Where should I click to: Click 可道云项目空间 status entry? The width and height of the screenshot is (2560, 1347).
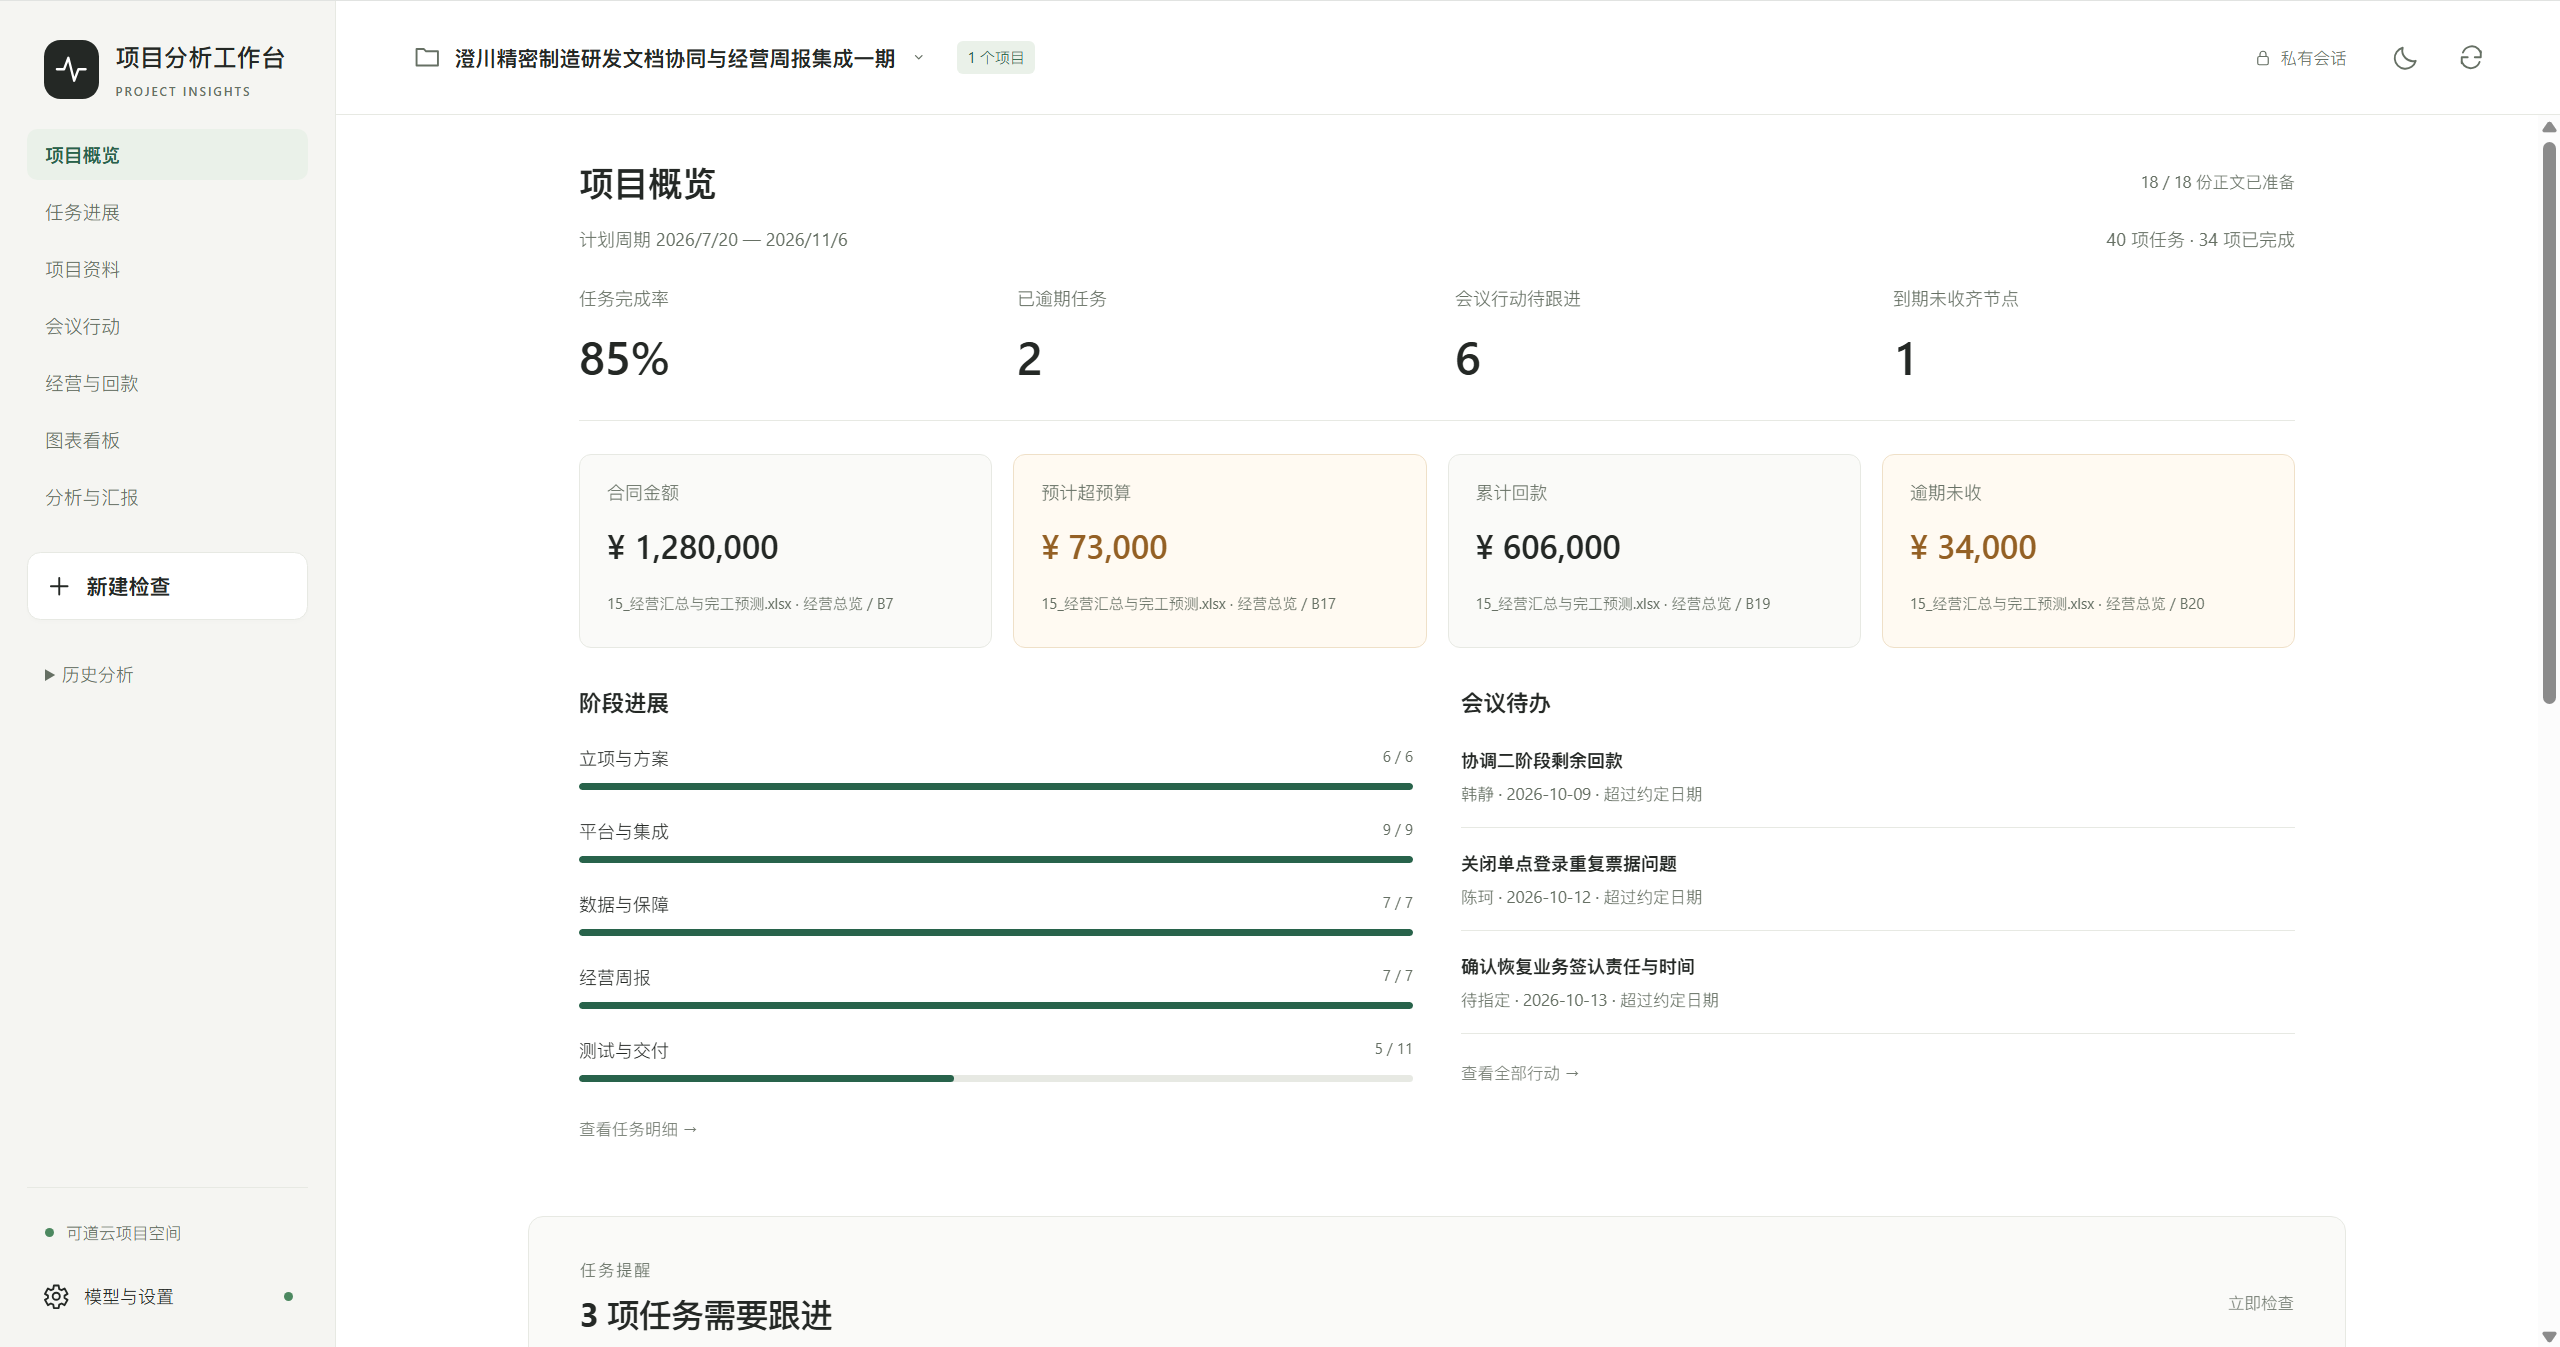[x=113, y=1233]
